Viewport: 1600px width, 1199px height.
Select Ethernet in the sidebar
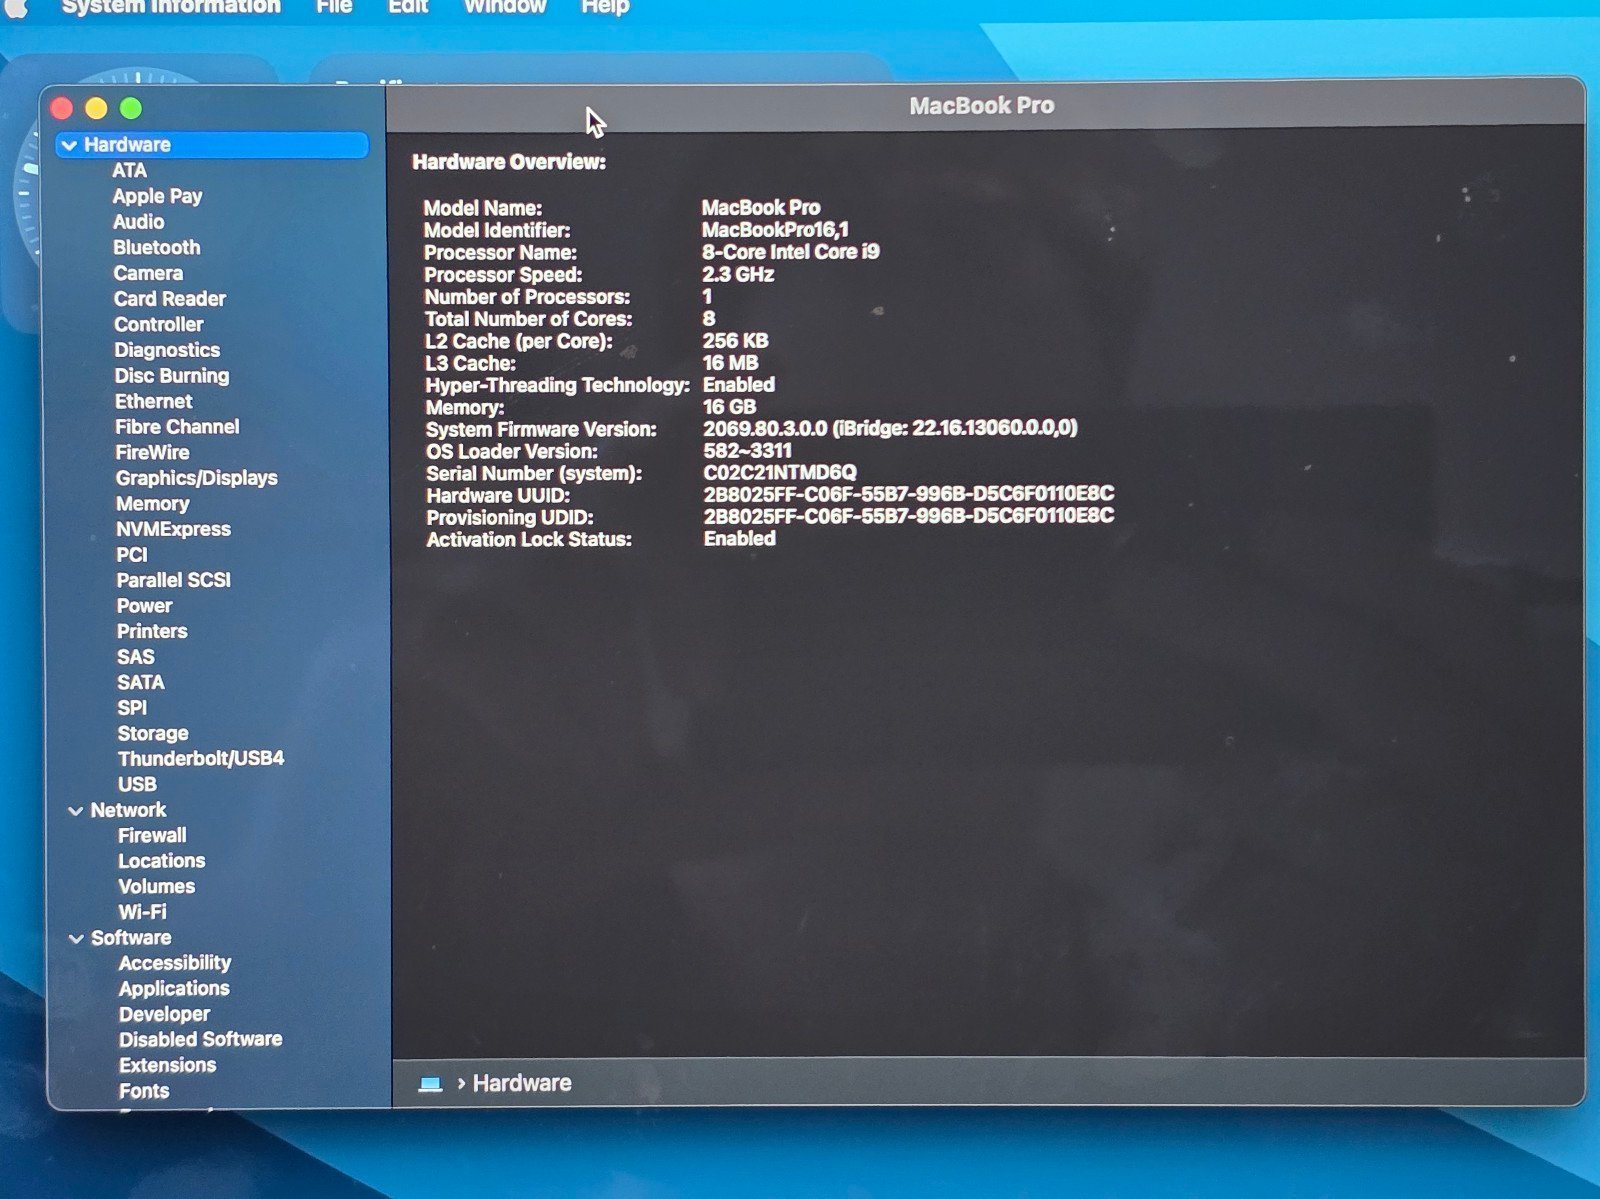pos(153,402)
